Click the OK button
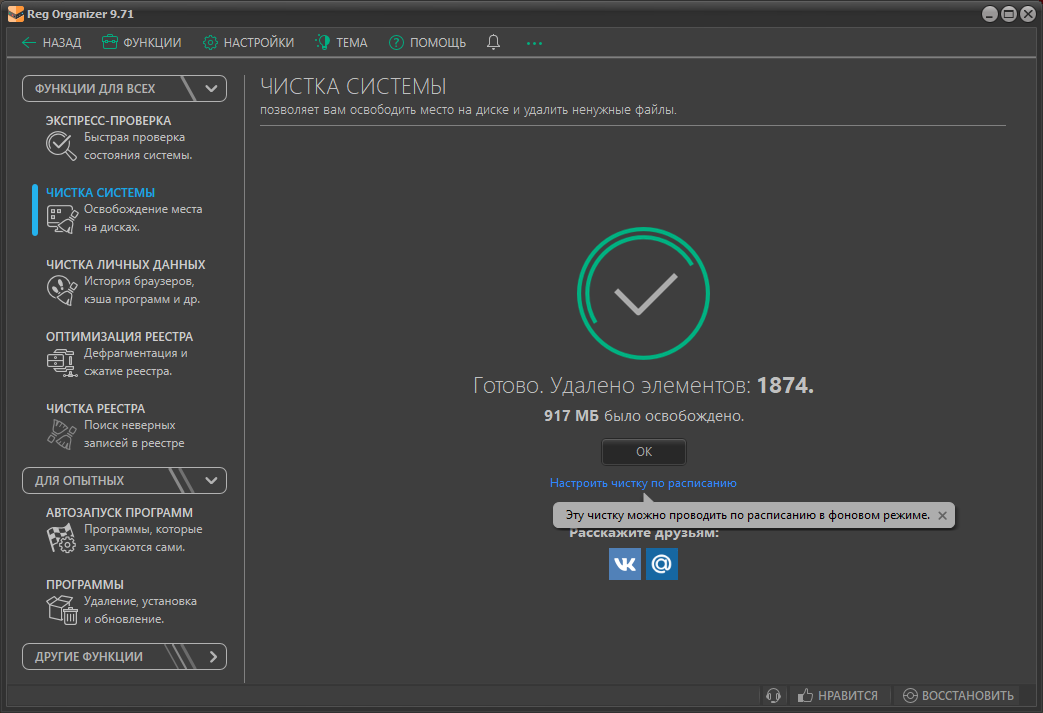The height and width of the screenshot is (713, 1043). (644, 452)
